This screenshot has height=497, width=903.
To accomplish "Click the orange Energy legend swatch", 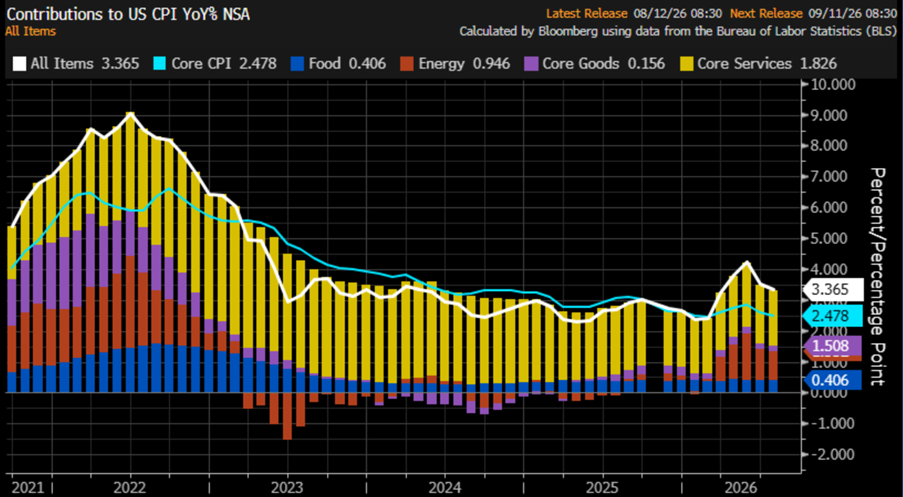I will pyautogui.click(x=407, y=63).
